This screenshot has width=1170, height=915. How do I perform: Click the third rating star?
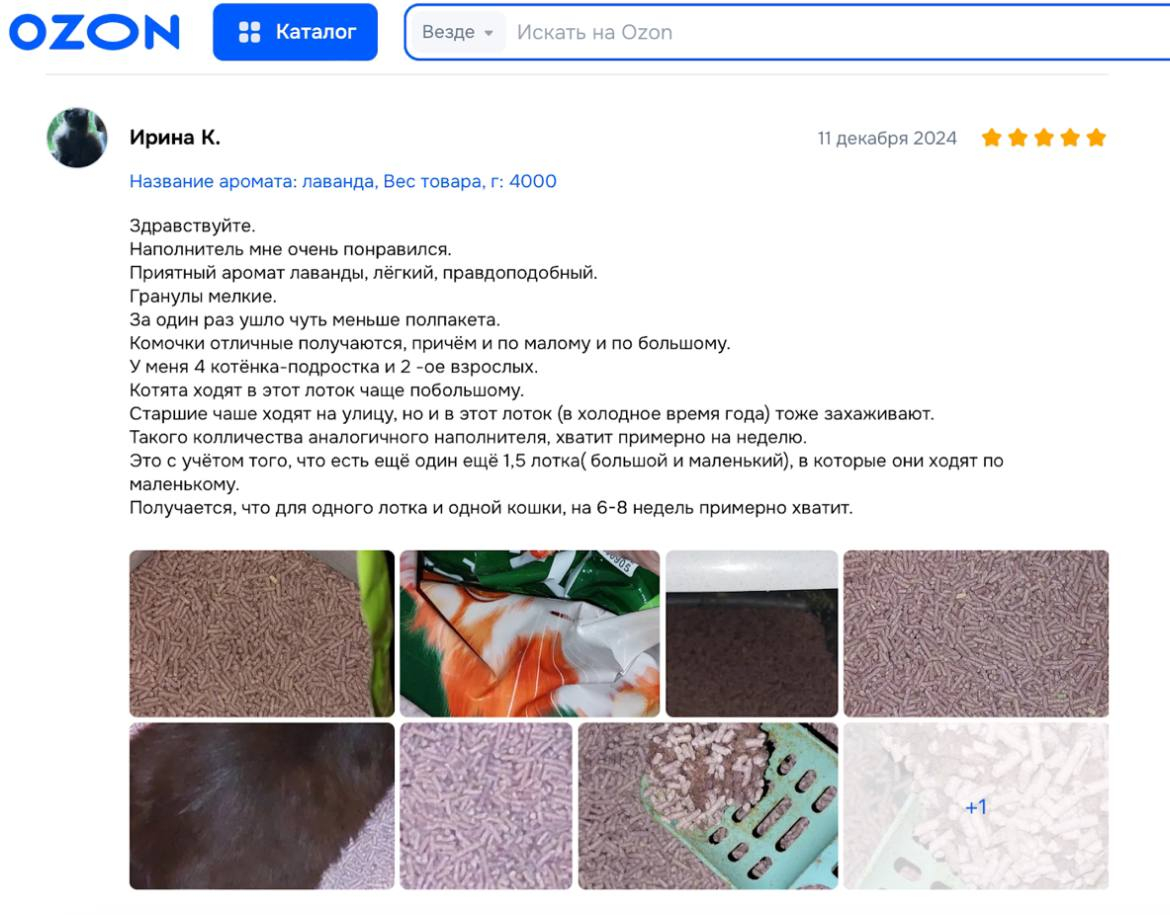pyautogui.click(x=1044, y=137)
